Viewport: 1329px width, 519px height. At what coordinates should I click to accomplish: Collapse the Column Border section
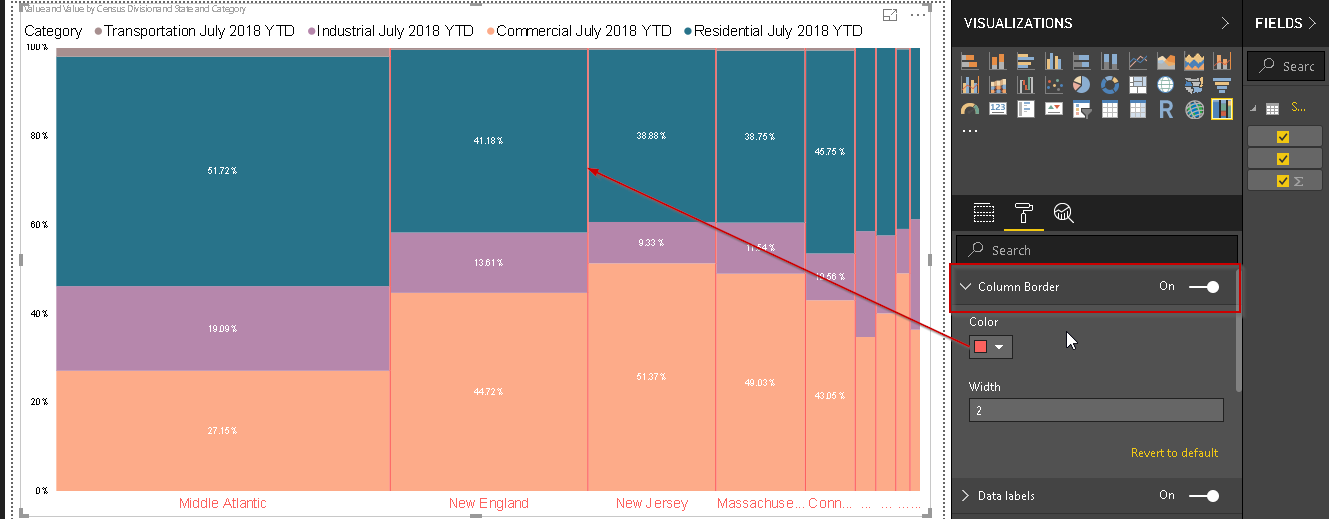(x=966, y=287)
